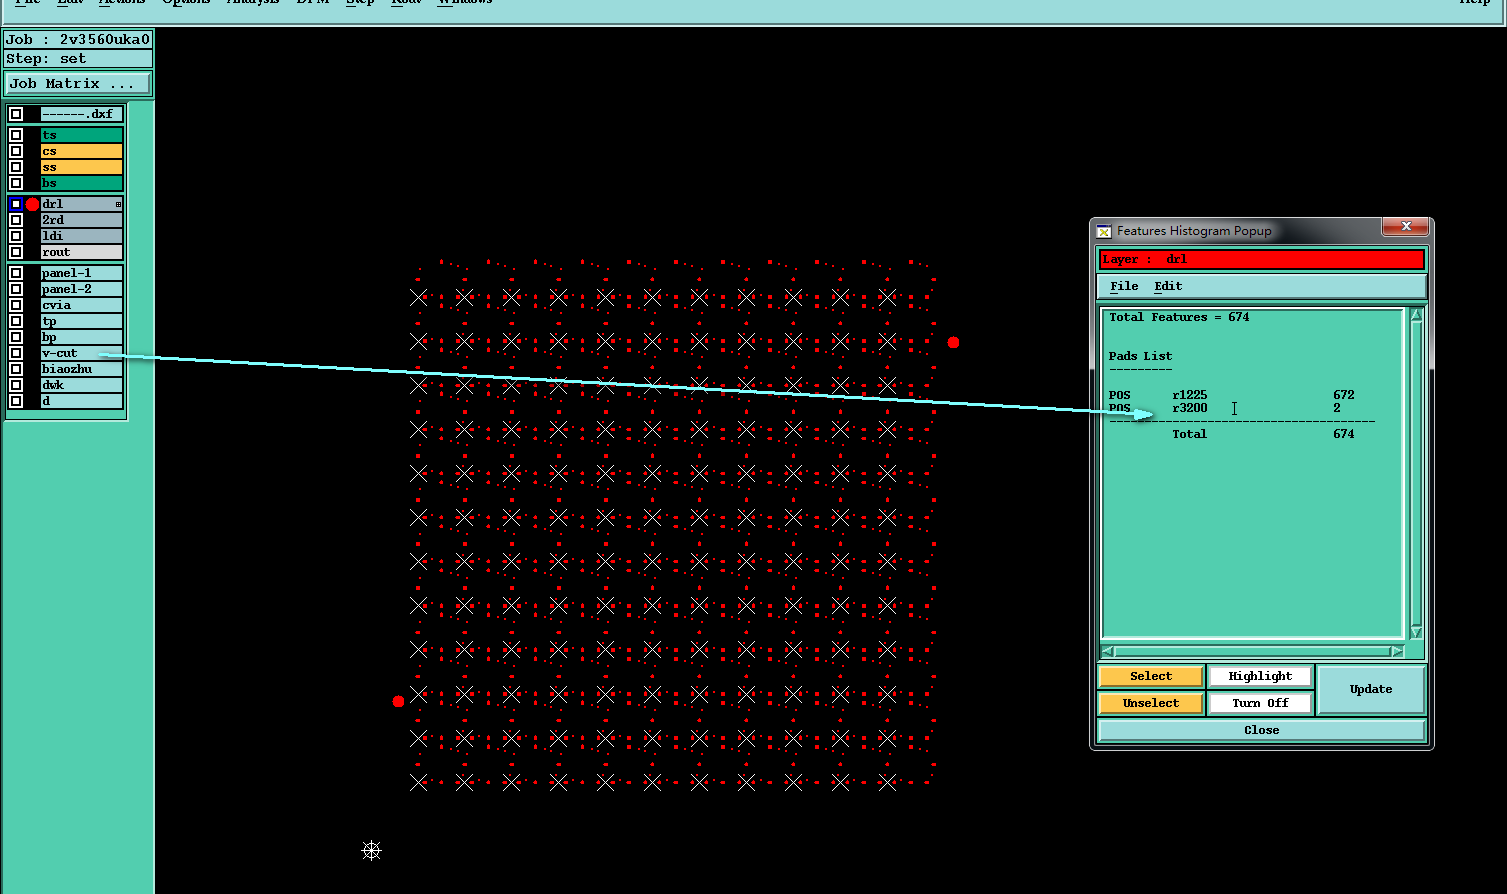Image resolution: width=1507 pixels, height=894 pixels.
Task: Toggle the ------.dxf layer checkbox
Action: coord(16,114)
